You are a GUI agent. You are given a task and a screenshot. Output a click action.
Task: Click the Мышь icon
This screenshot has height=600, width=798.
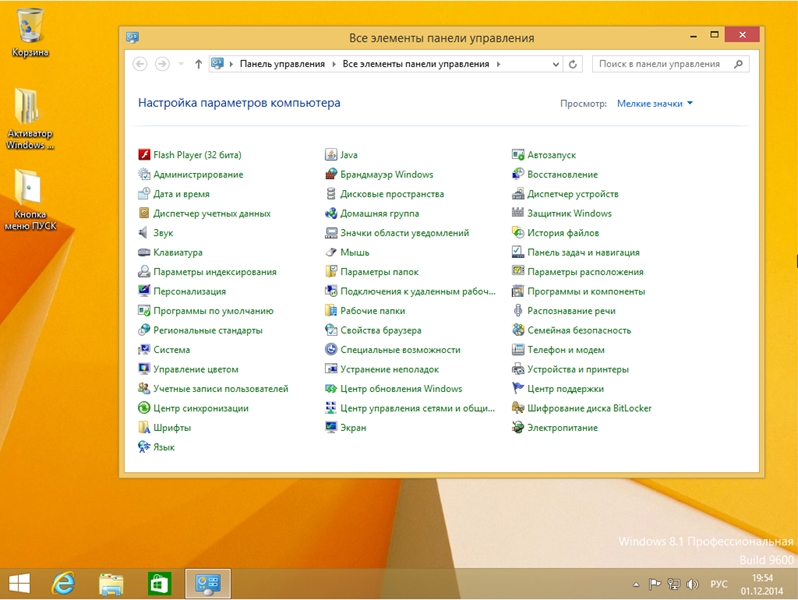click(x=331, y=252)
